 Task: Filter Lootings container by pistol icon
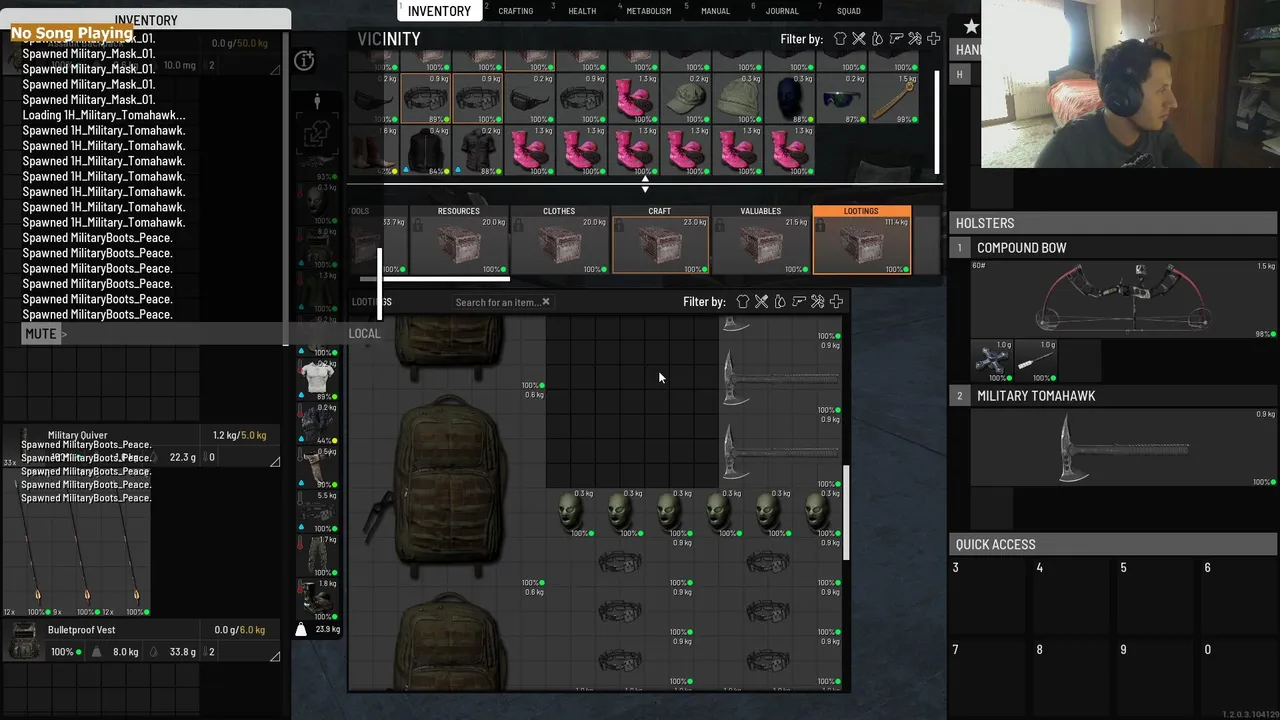pos(799,301)
